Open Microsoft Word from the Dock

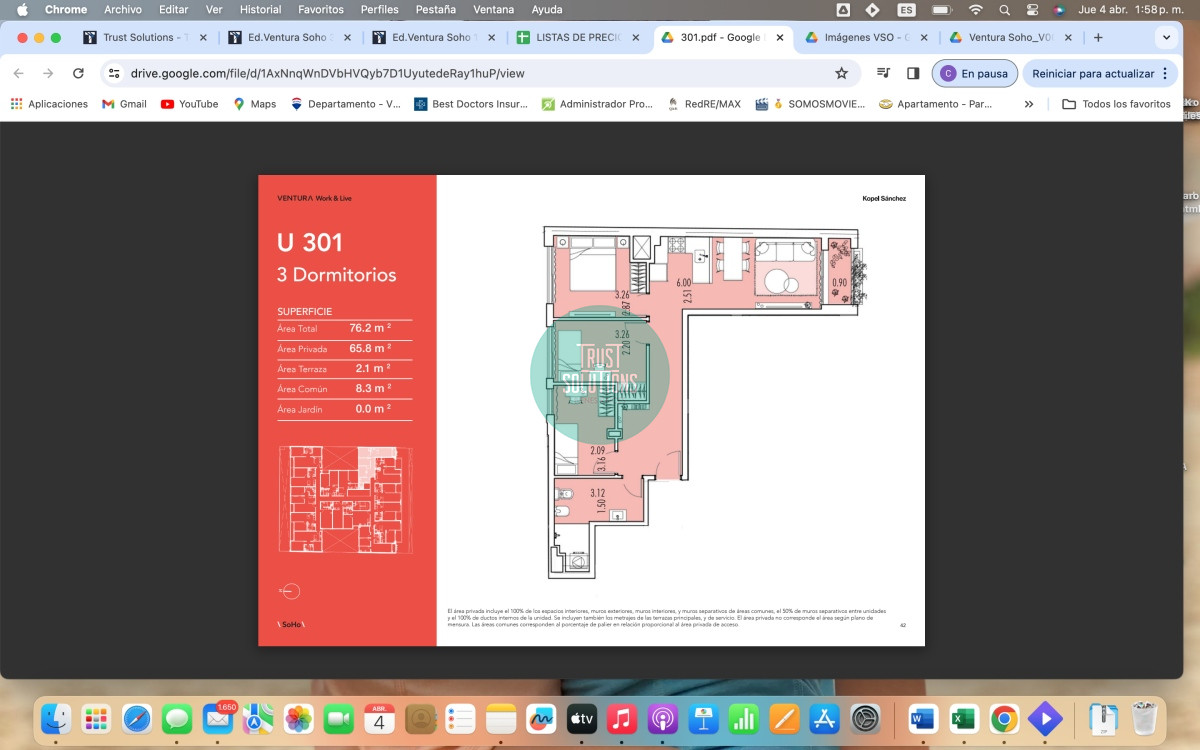tap(923, 718)
